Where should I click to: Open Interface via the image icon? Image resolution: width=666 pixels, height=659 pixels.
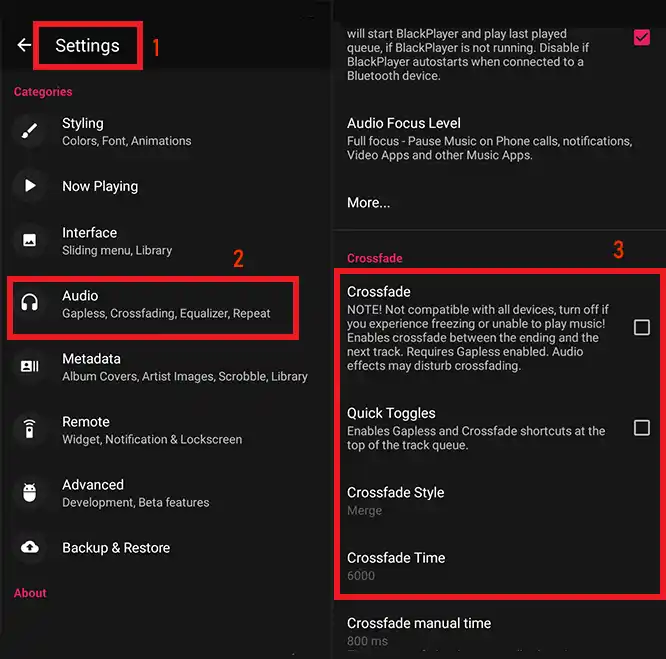tap(29, 240)
